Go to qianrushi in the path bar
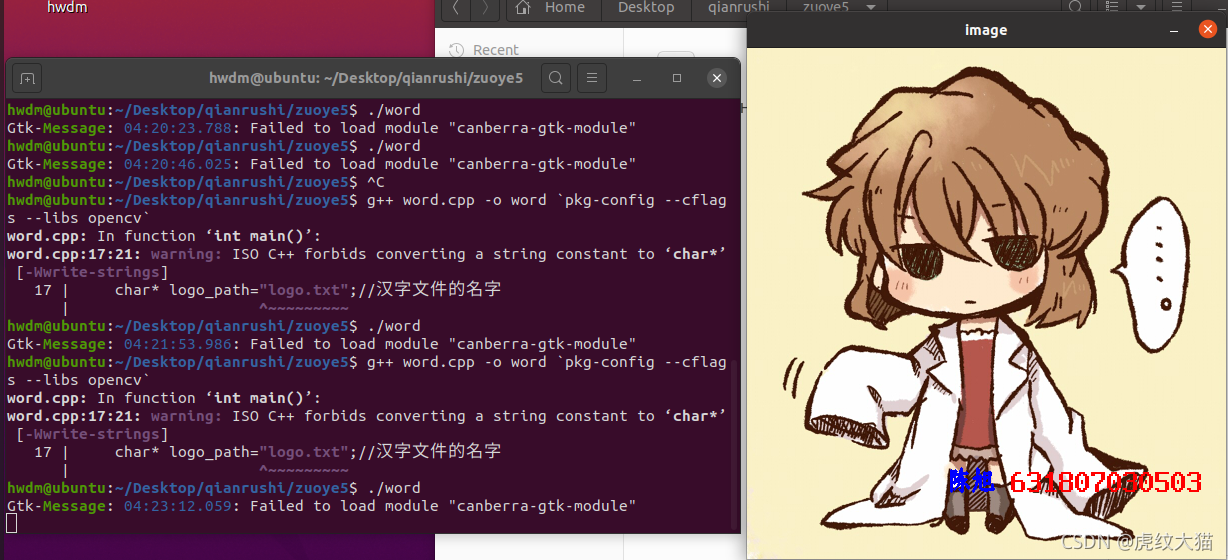Image resolution: width=1228 pixels, height=560 pixels. click(739, 8)
